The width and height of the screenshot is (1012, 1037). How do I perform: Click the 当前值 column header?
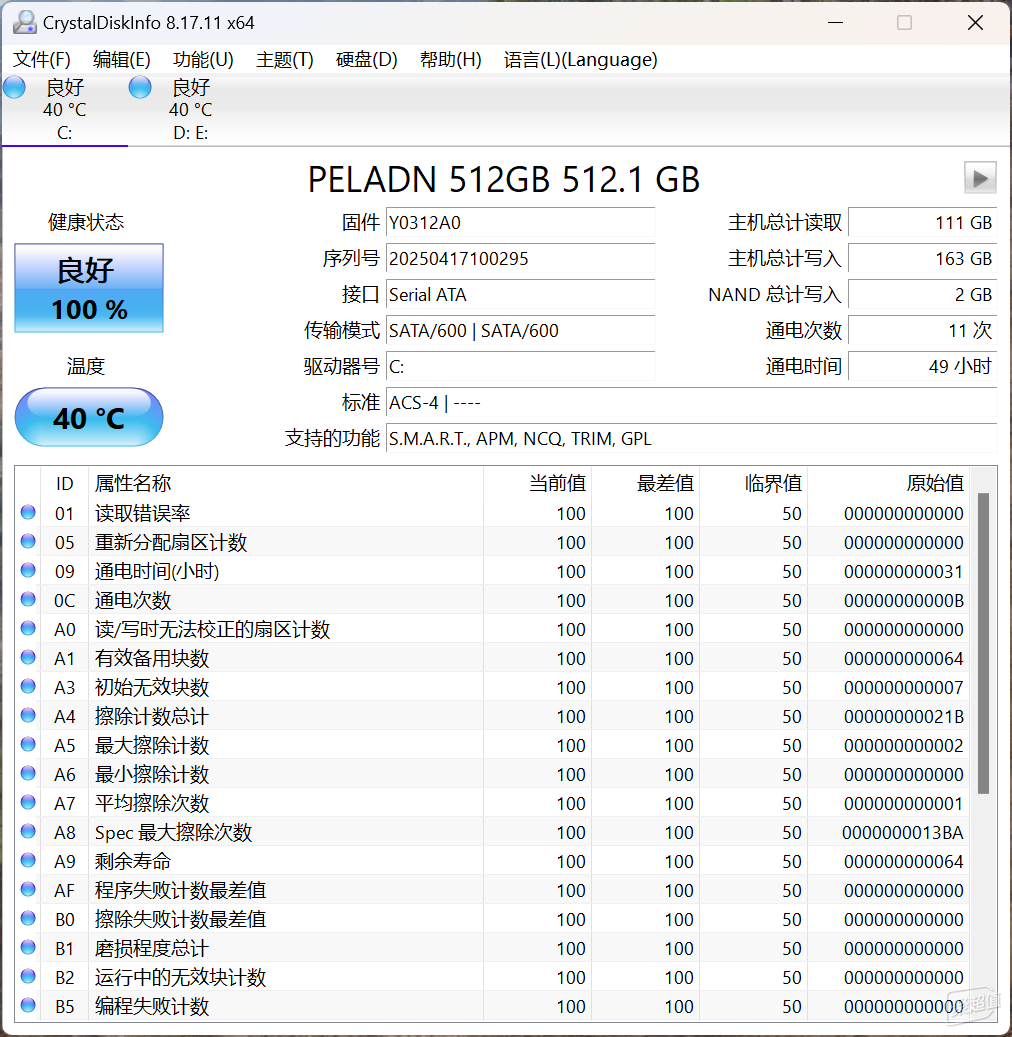(x=538, y=483)
